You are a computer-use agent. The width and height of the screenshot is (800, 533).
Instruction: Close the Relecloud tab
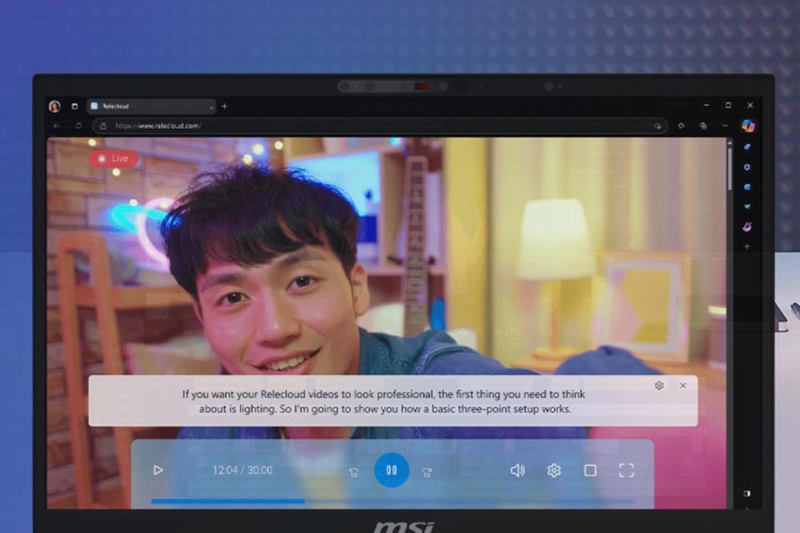click(211, 107)
